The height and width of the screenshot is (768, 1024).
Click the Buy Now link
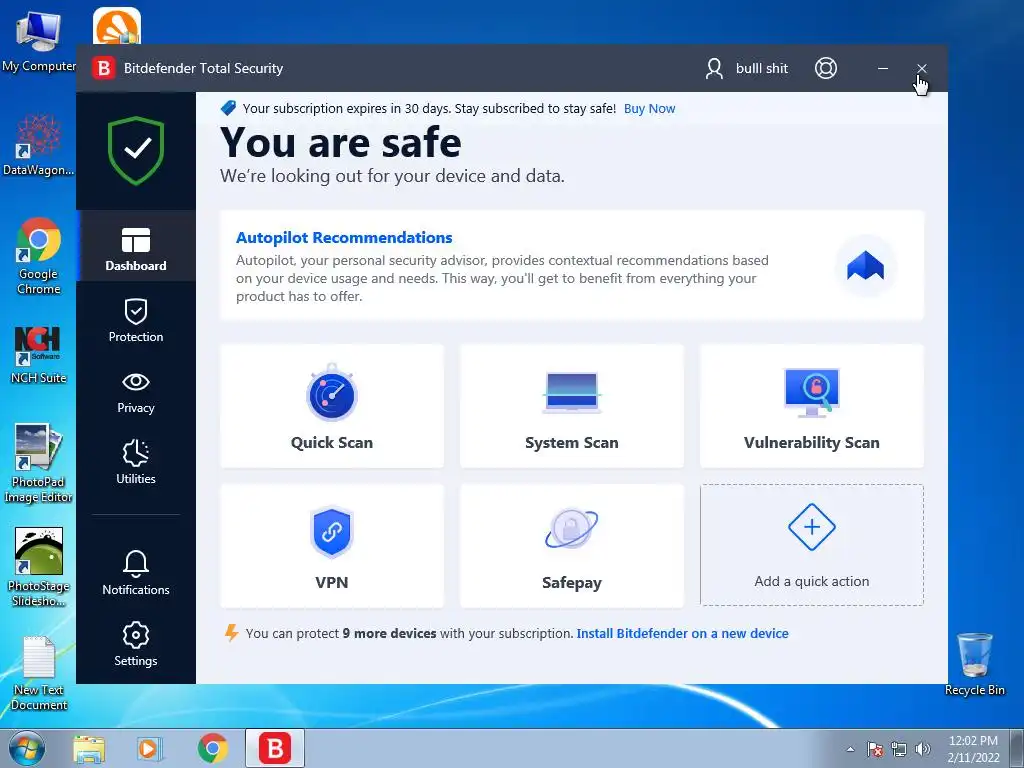pos(649,108)
